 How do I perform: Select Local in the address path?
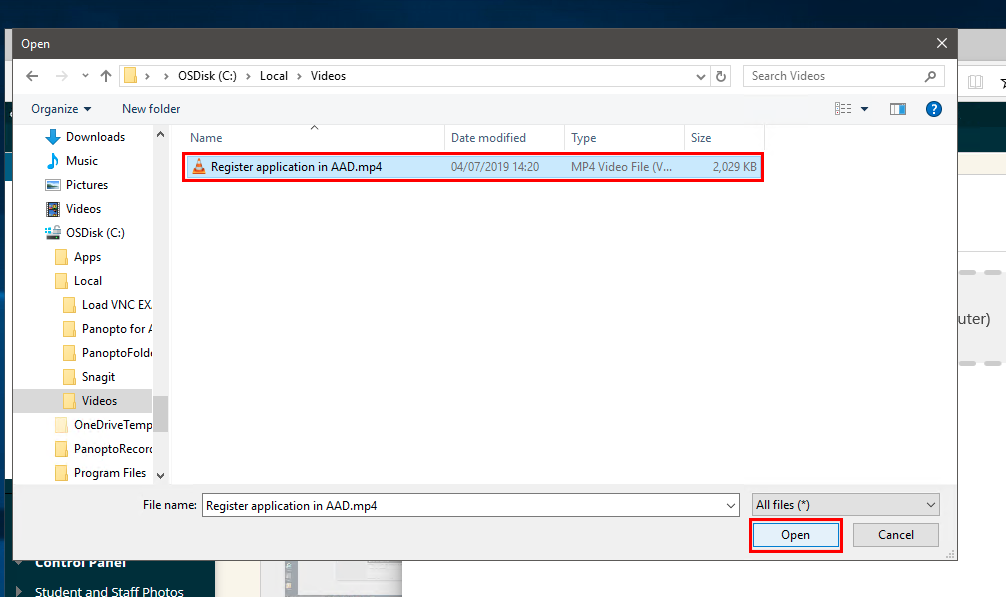(274, 76)
